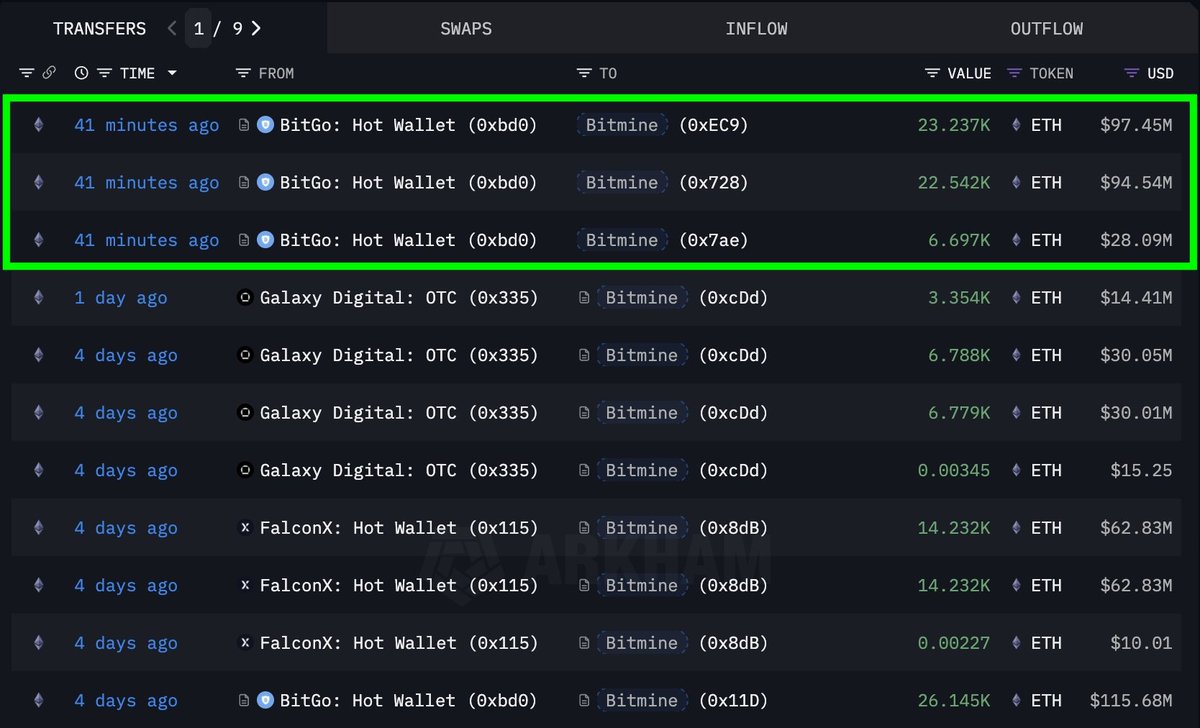
Task: Click the ETH token icon in the $28.09M row
Action: tap(1017, 240)
